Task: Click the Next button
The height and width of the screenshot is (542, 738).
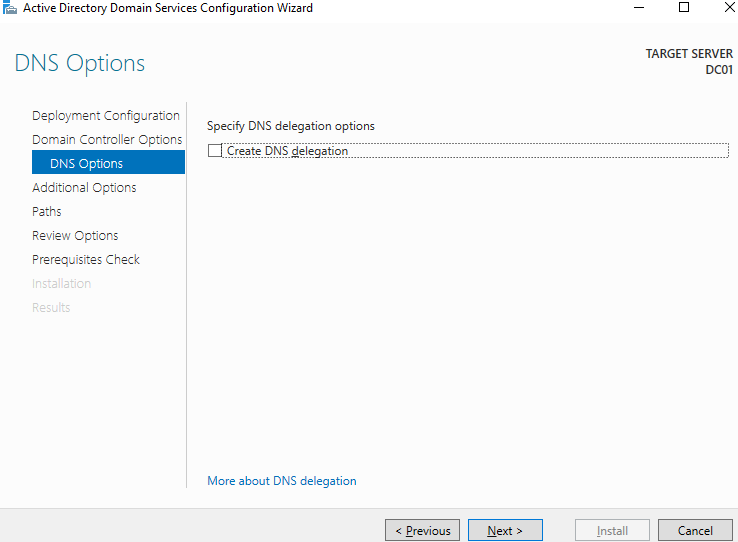Action: [505, 530]
